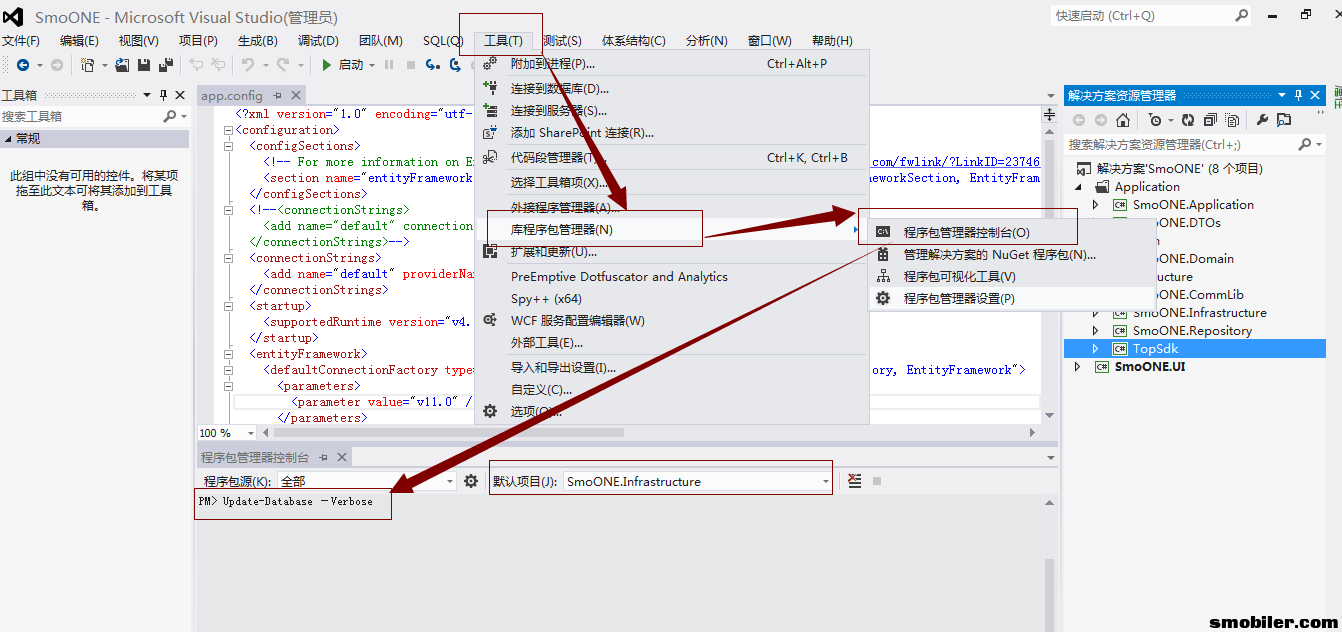Open the 生成(B) menu
The height and width of the screenshot is (632, 1342).
pyautogui.click(x=257, y=41)
